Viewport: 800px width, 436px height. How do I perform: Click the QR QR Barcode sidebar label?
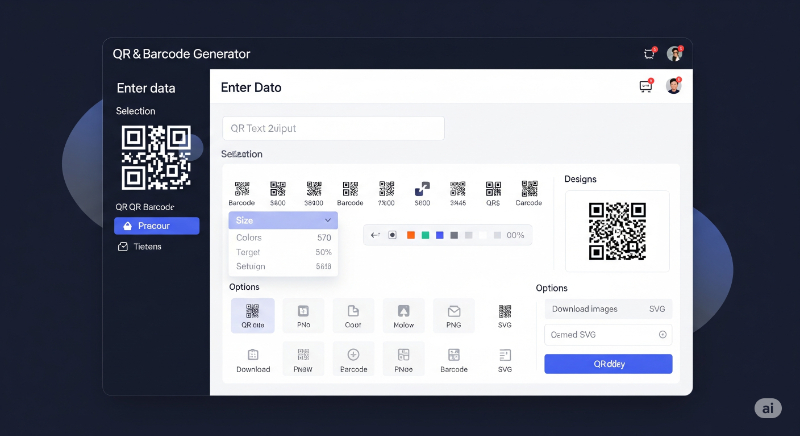pyautogui.click(x=145, y=207)
